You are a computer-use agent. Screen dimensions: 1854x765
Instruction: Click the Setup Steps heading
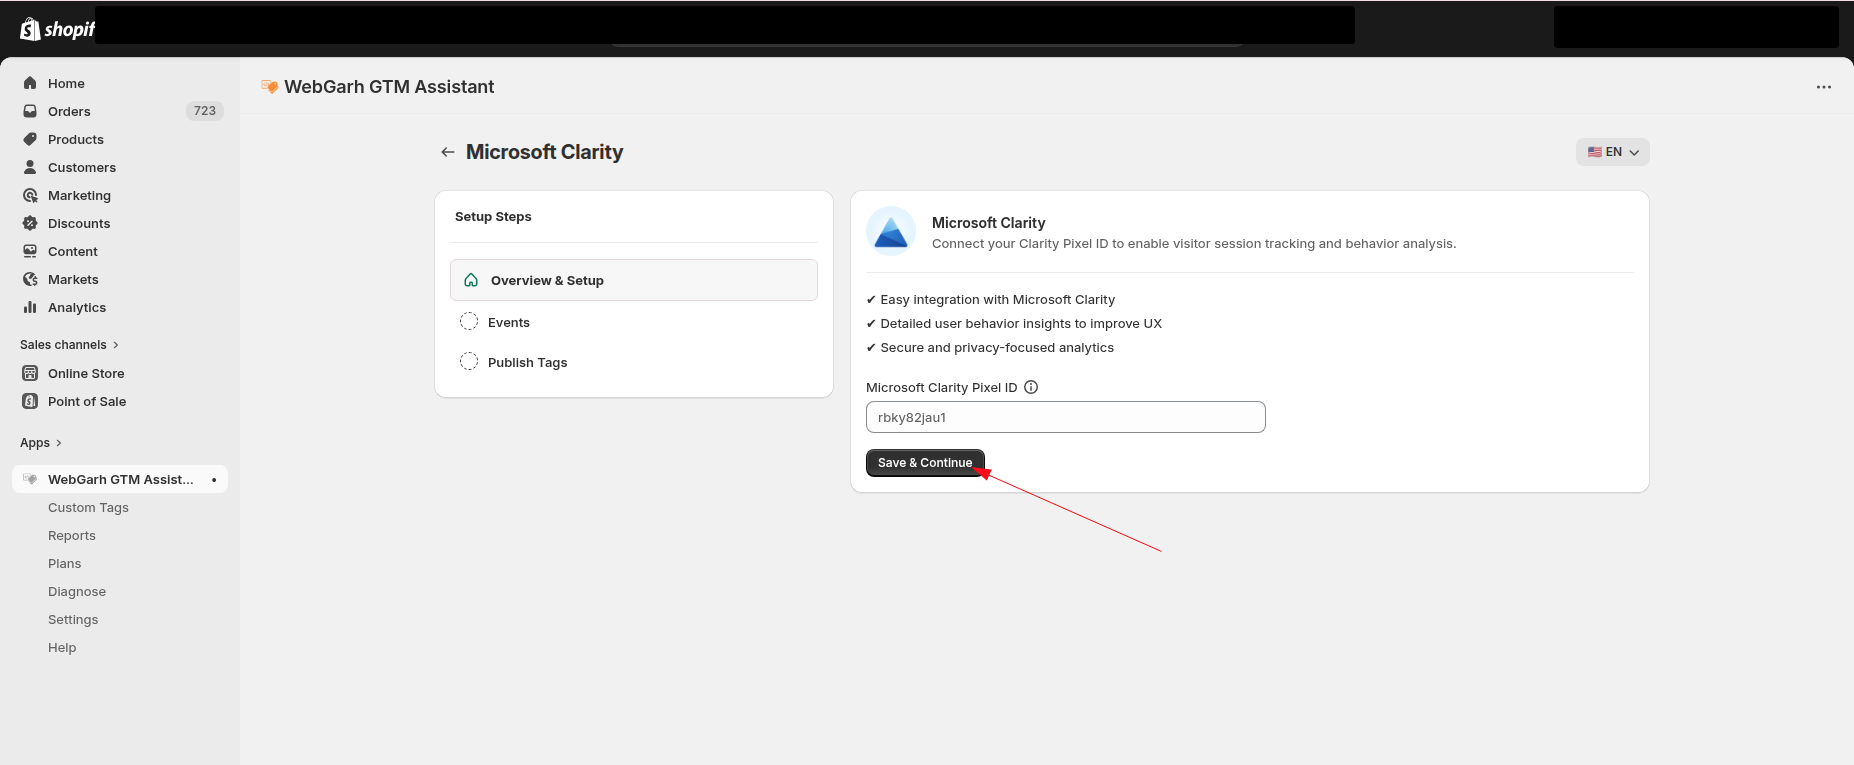tap(493, 216)
